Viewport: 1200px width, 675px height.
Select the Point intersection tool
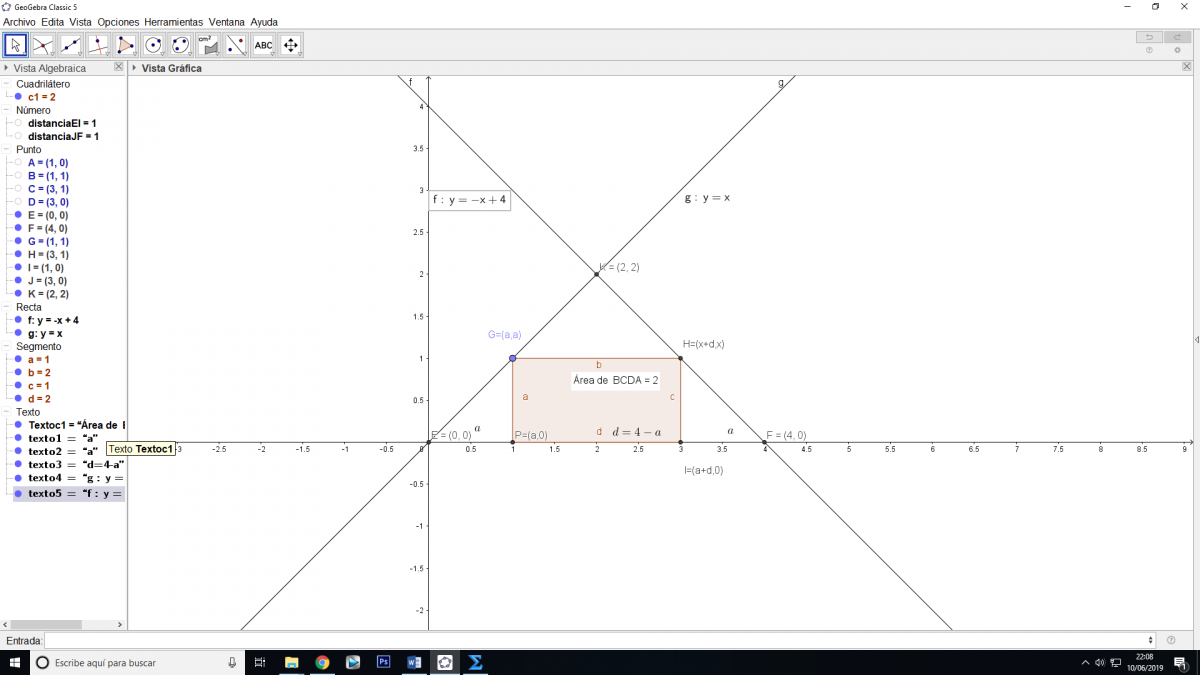[43, 45]
